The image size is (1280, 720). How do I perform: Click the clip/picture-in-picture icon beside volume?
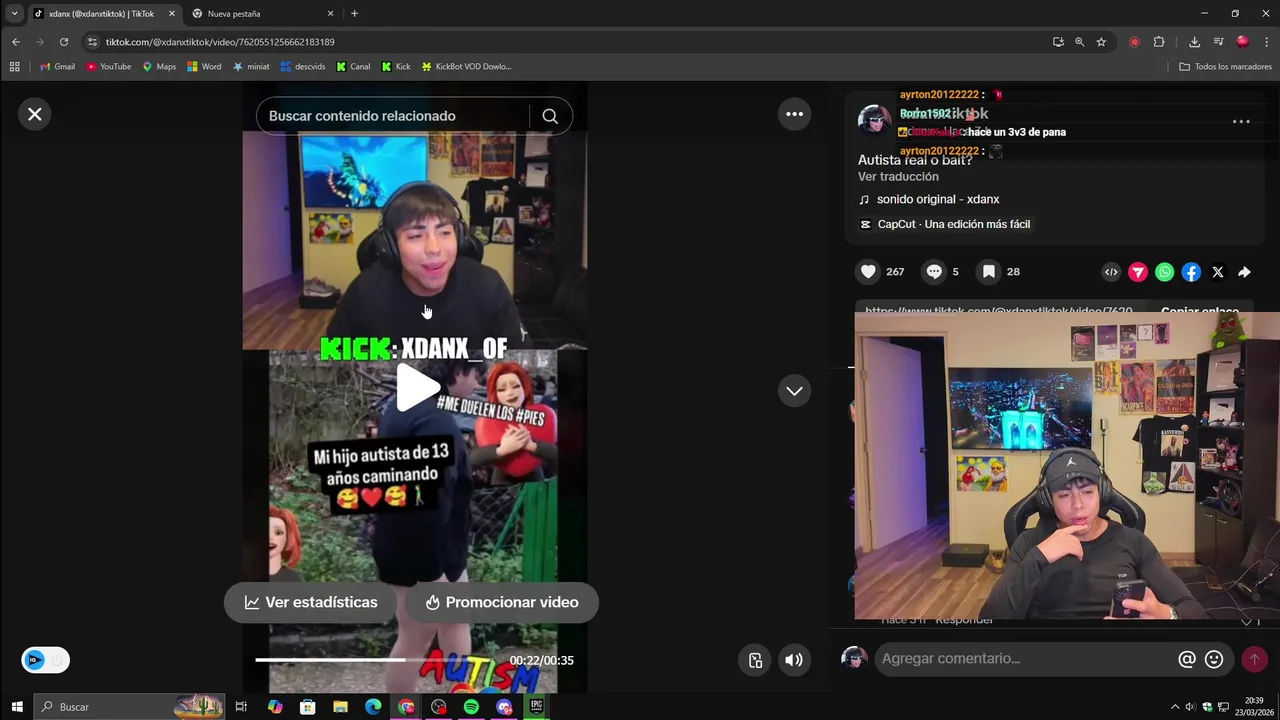(755, 660)
